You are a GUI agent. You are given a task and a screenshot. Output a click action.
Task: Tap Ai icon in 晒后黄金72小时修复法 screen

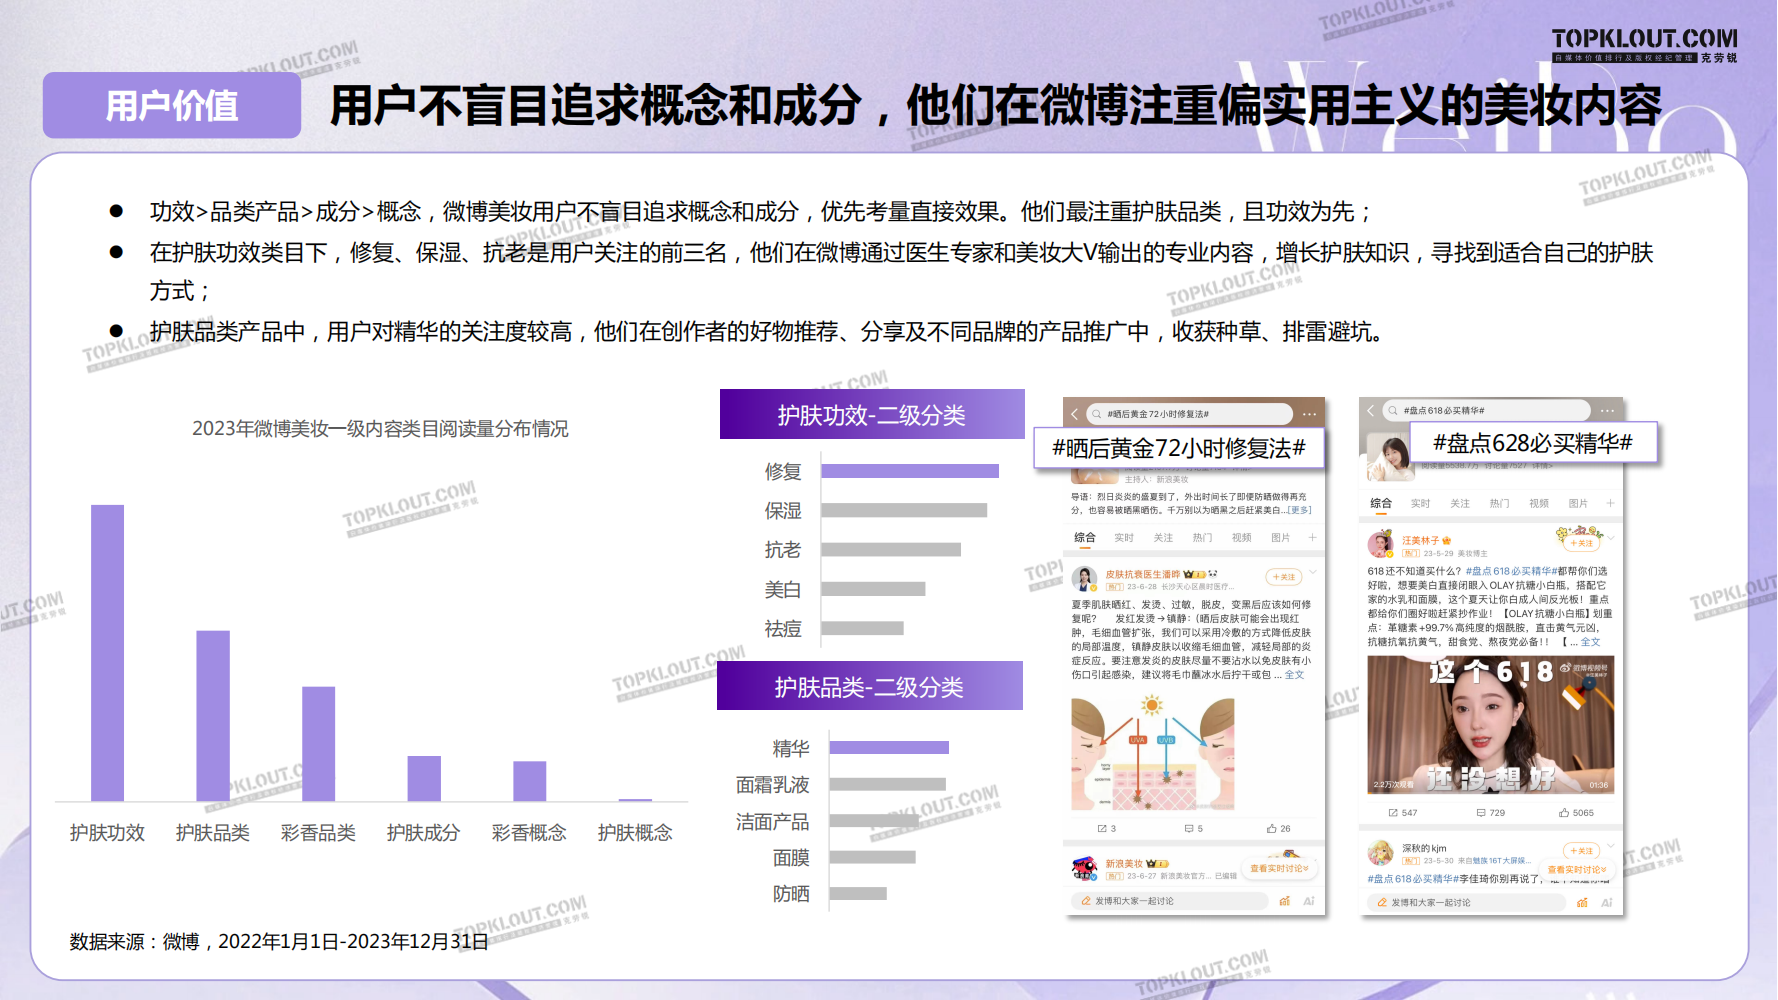coord(1308,901)
